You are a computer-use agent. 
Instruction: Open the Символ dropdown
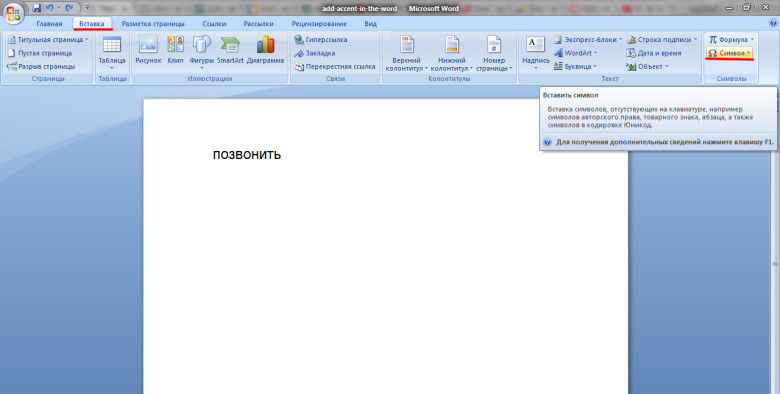[730, 53]
